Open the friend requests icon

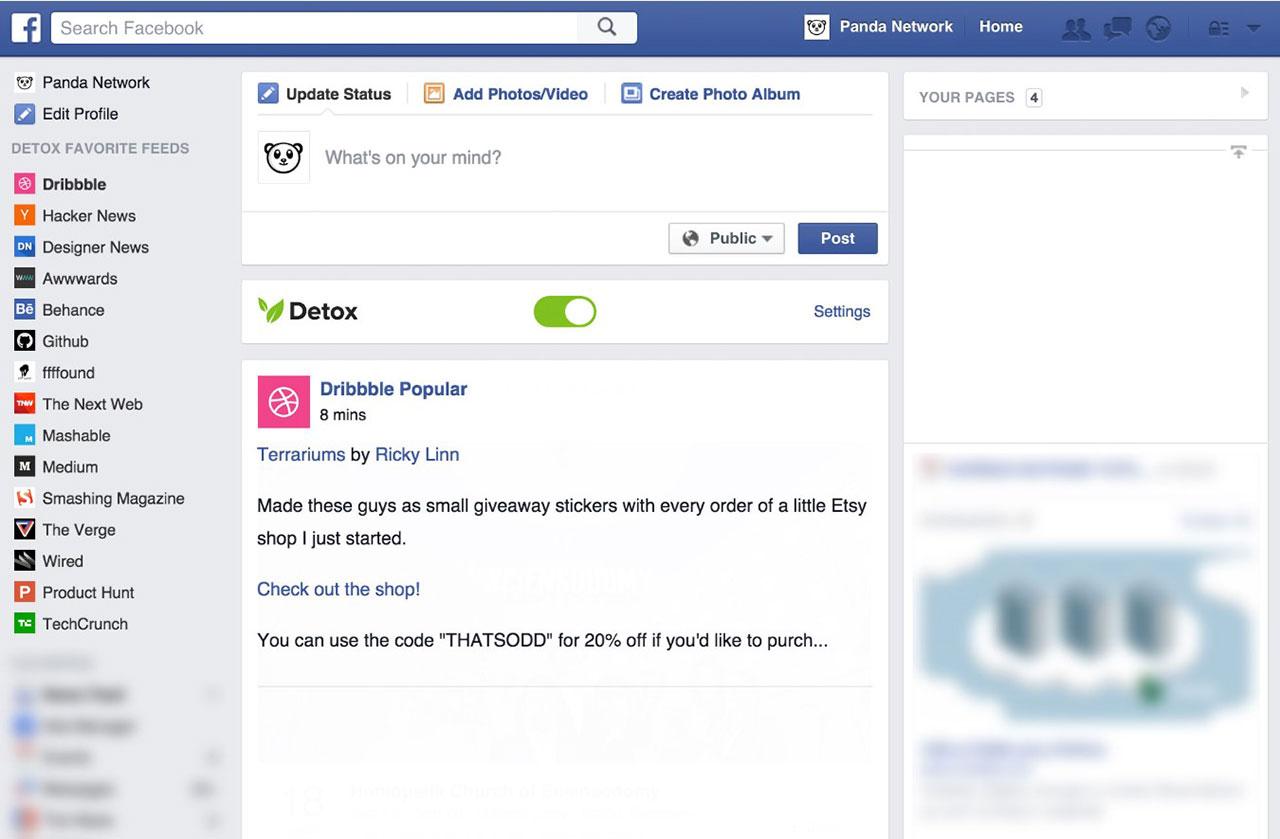(1076, 29)
